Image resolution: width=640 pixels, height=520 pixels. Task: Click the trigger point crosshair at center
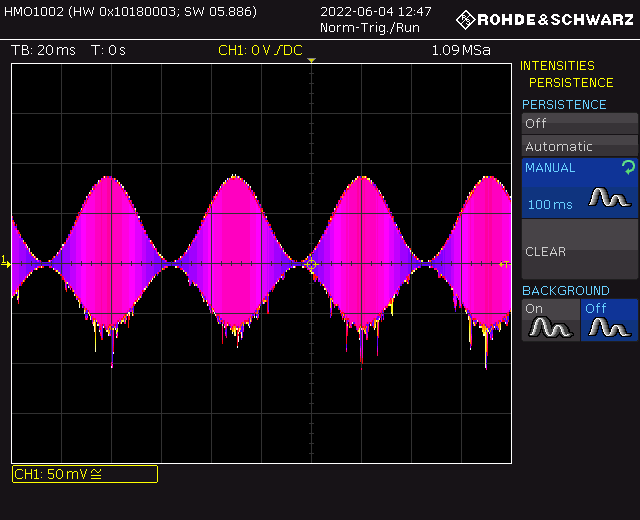click(x=311, y=264)
